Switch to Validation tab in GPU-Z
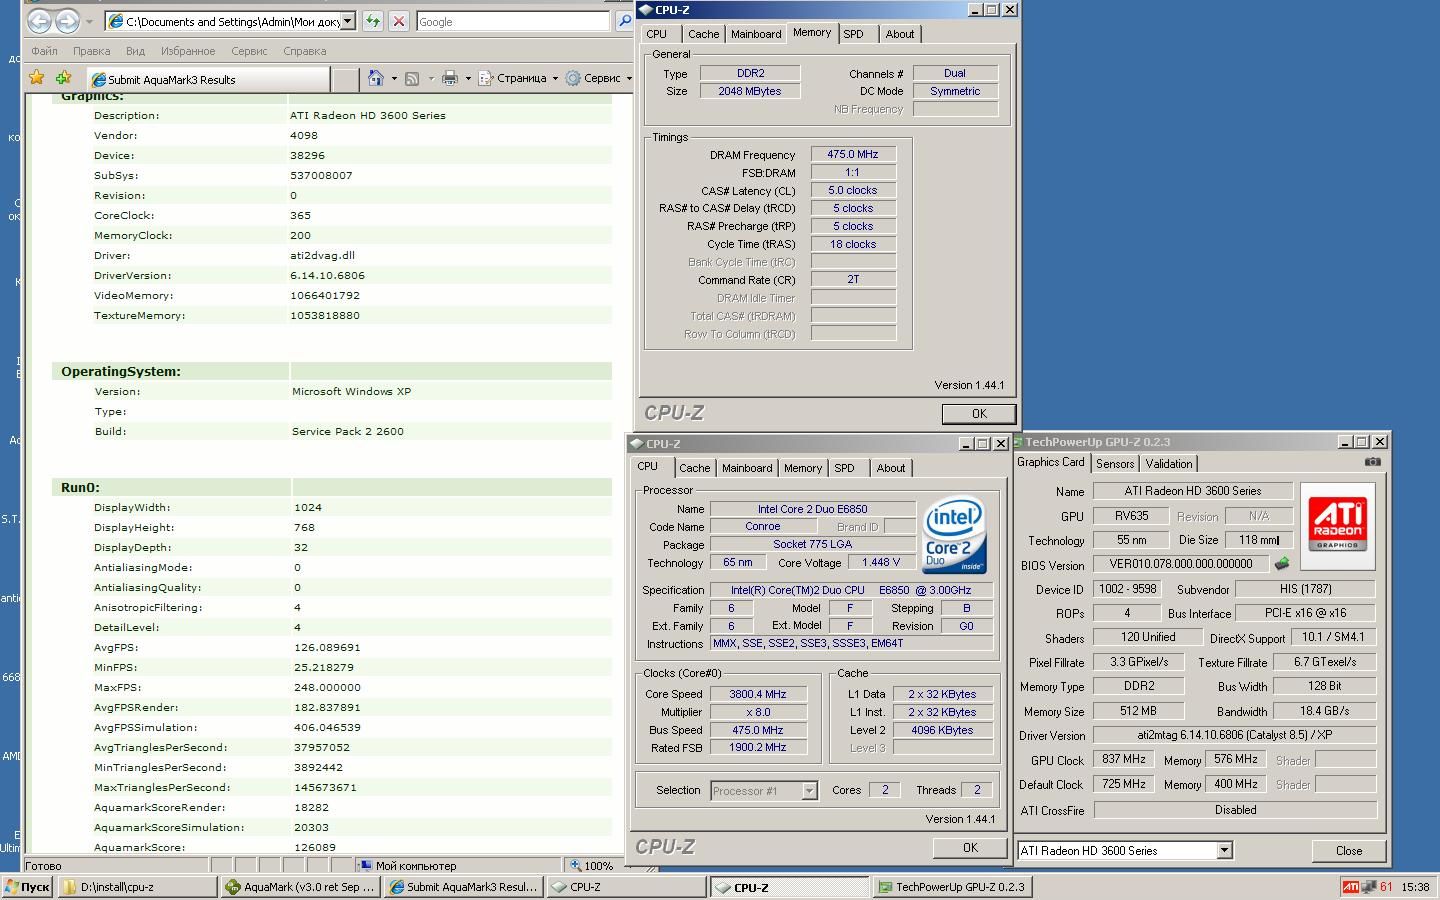 coord(1169,464)
